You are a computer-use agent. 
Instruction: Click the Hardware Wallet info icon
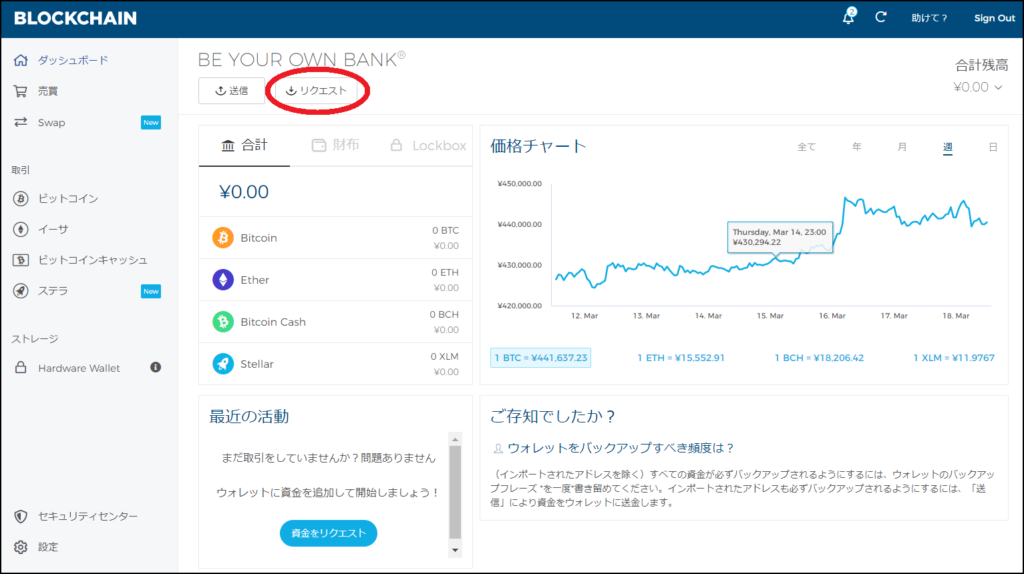(155, 367)
